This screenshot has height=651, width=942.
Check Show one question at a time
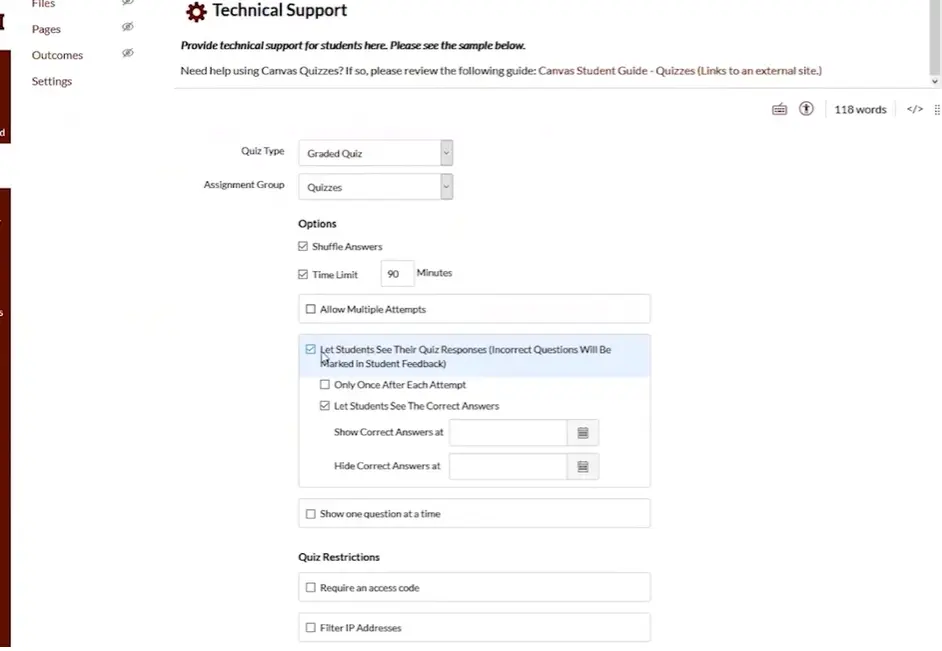click(311, 514)
